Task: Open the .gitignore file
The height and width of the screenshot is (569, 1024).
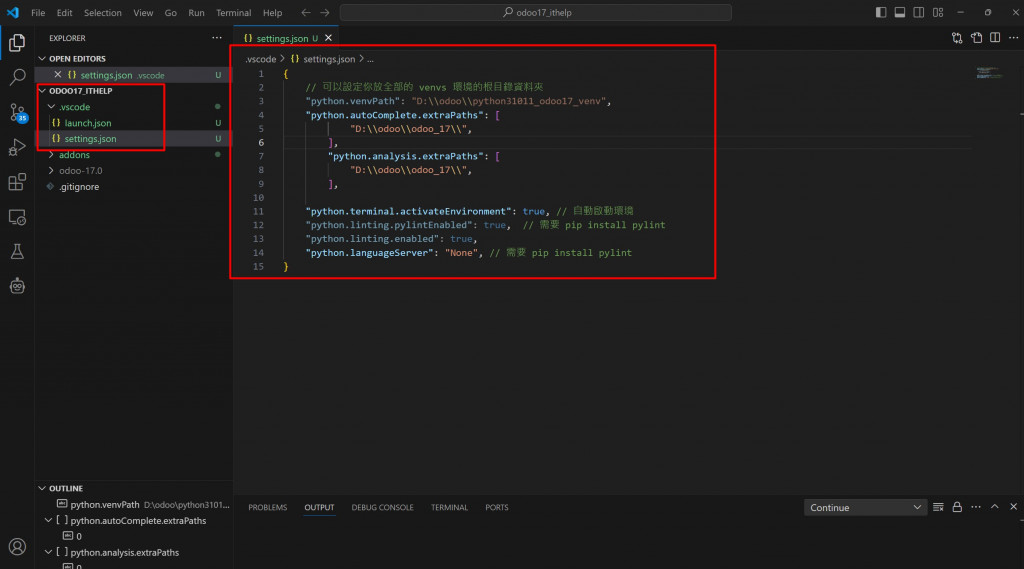Action: (79, 187)
